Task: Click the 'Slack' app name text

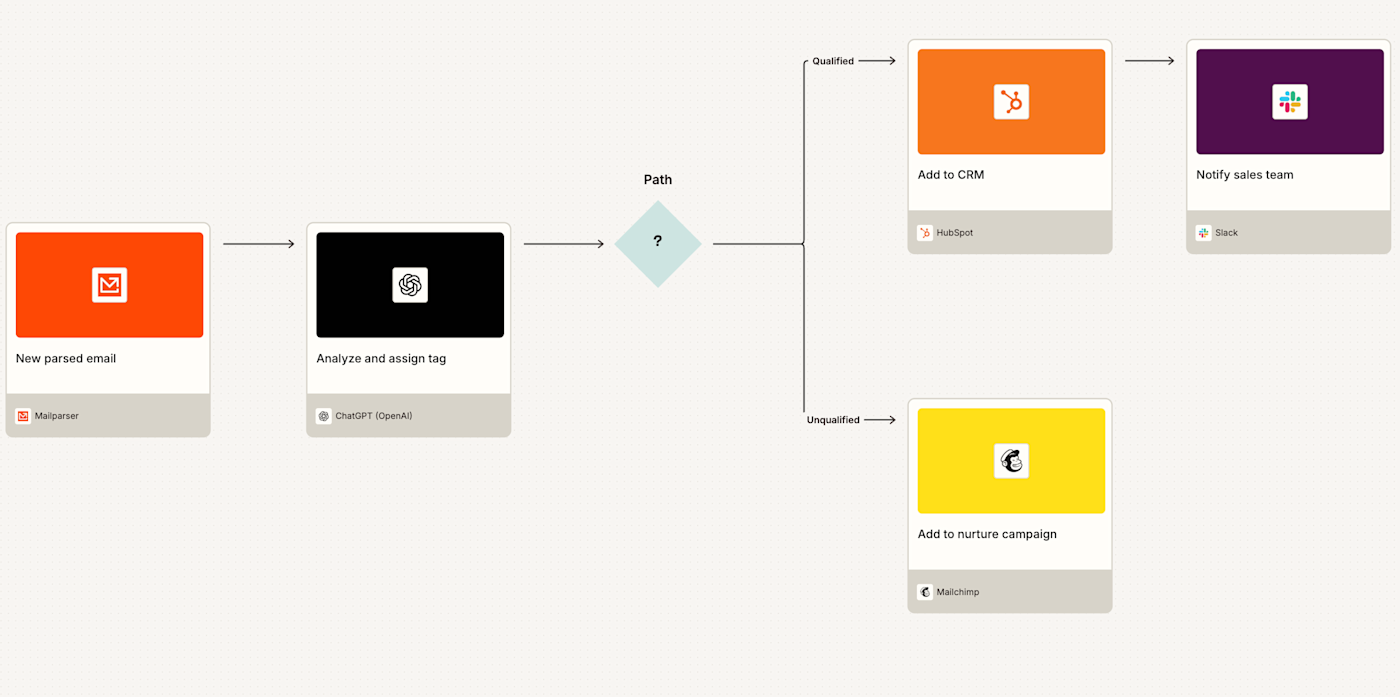Action: [x=1227, y=233]
